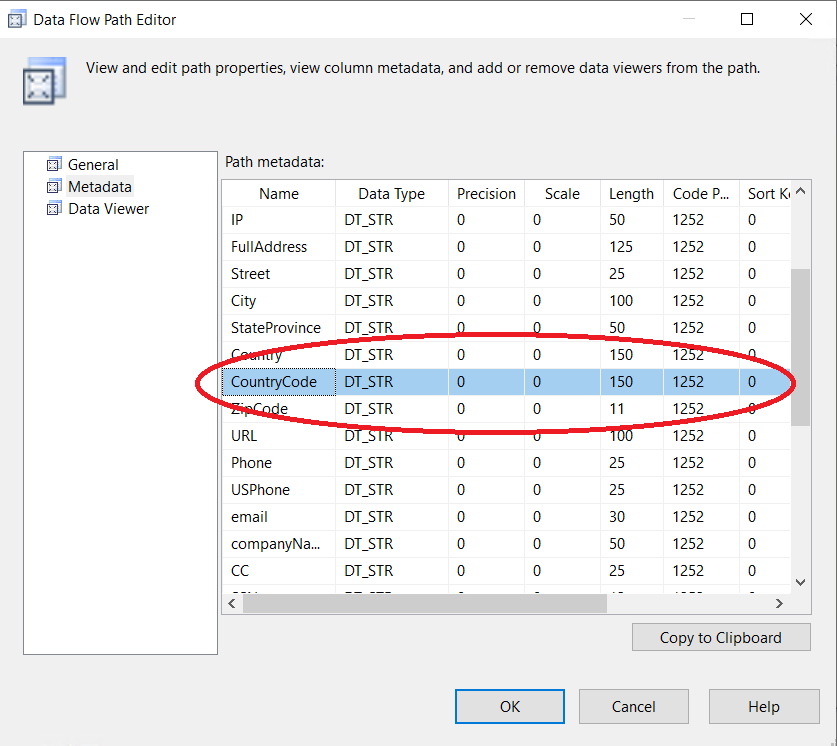Screen dimensions: 837x746
Task: Open the Data Viewer page
Action: click(108, 209)
